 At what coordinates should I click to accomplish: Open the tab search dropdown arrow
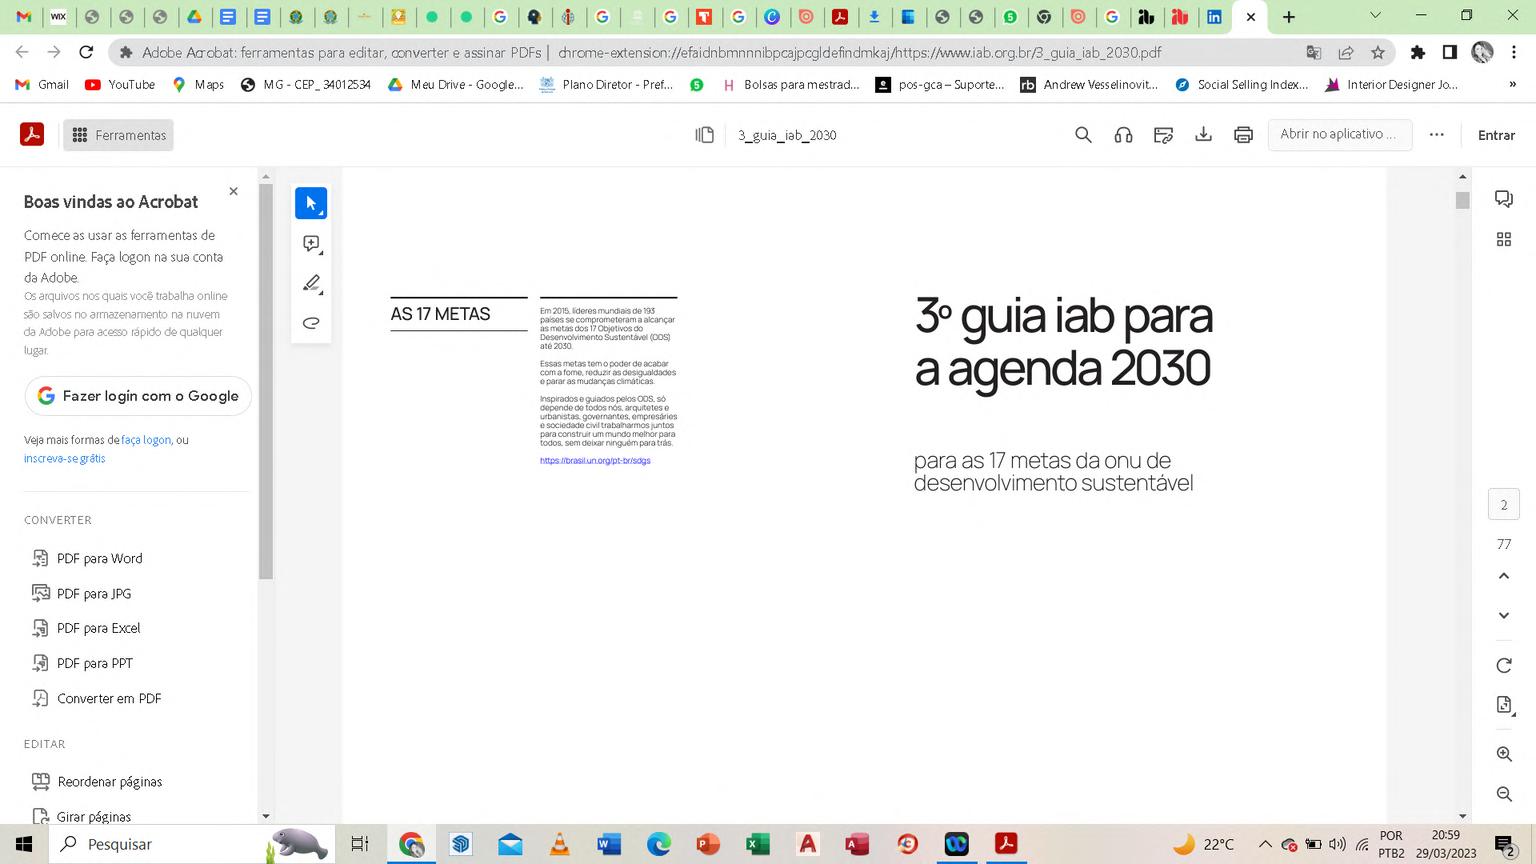(x=1375, y=16)
